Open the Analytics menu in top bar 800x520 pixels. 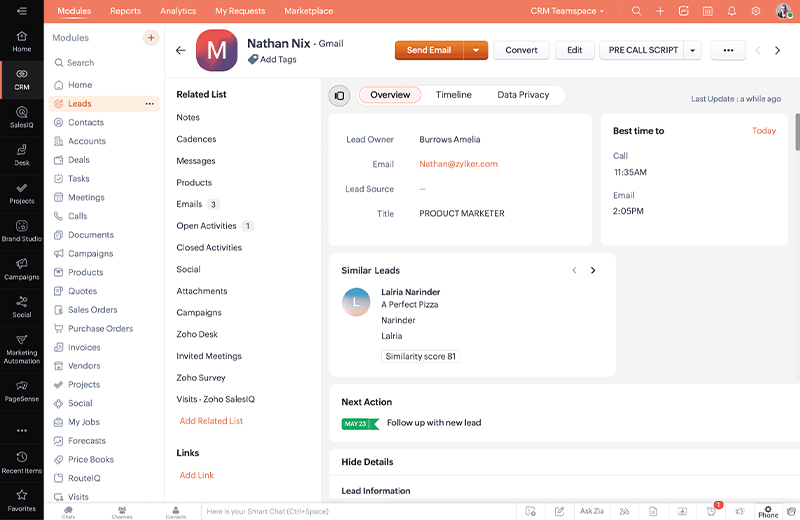[x=178, y=11]
